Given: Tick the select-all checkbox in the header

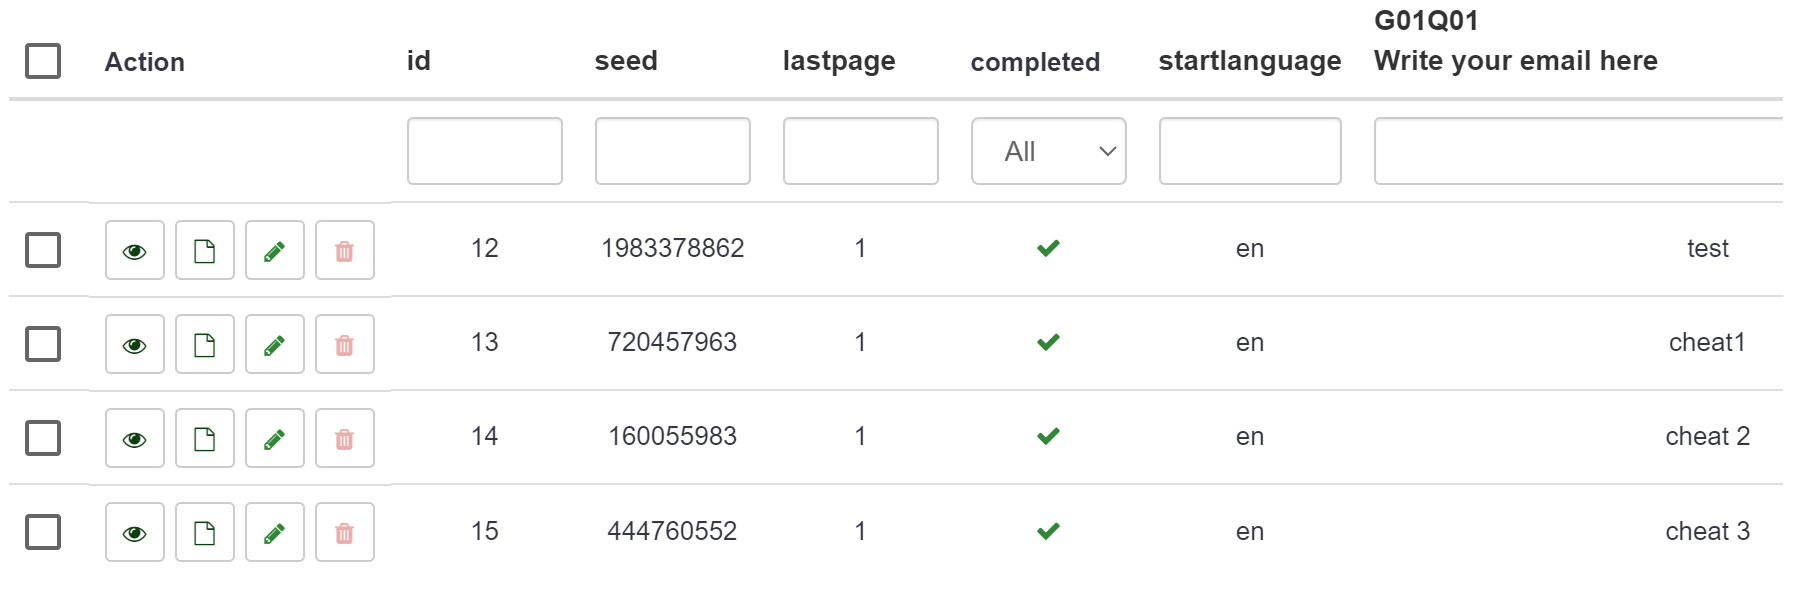Looking at the screenshot, I should [43, 61].
